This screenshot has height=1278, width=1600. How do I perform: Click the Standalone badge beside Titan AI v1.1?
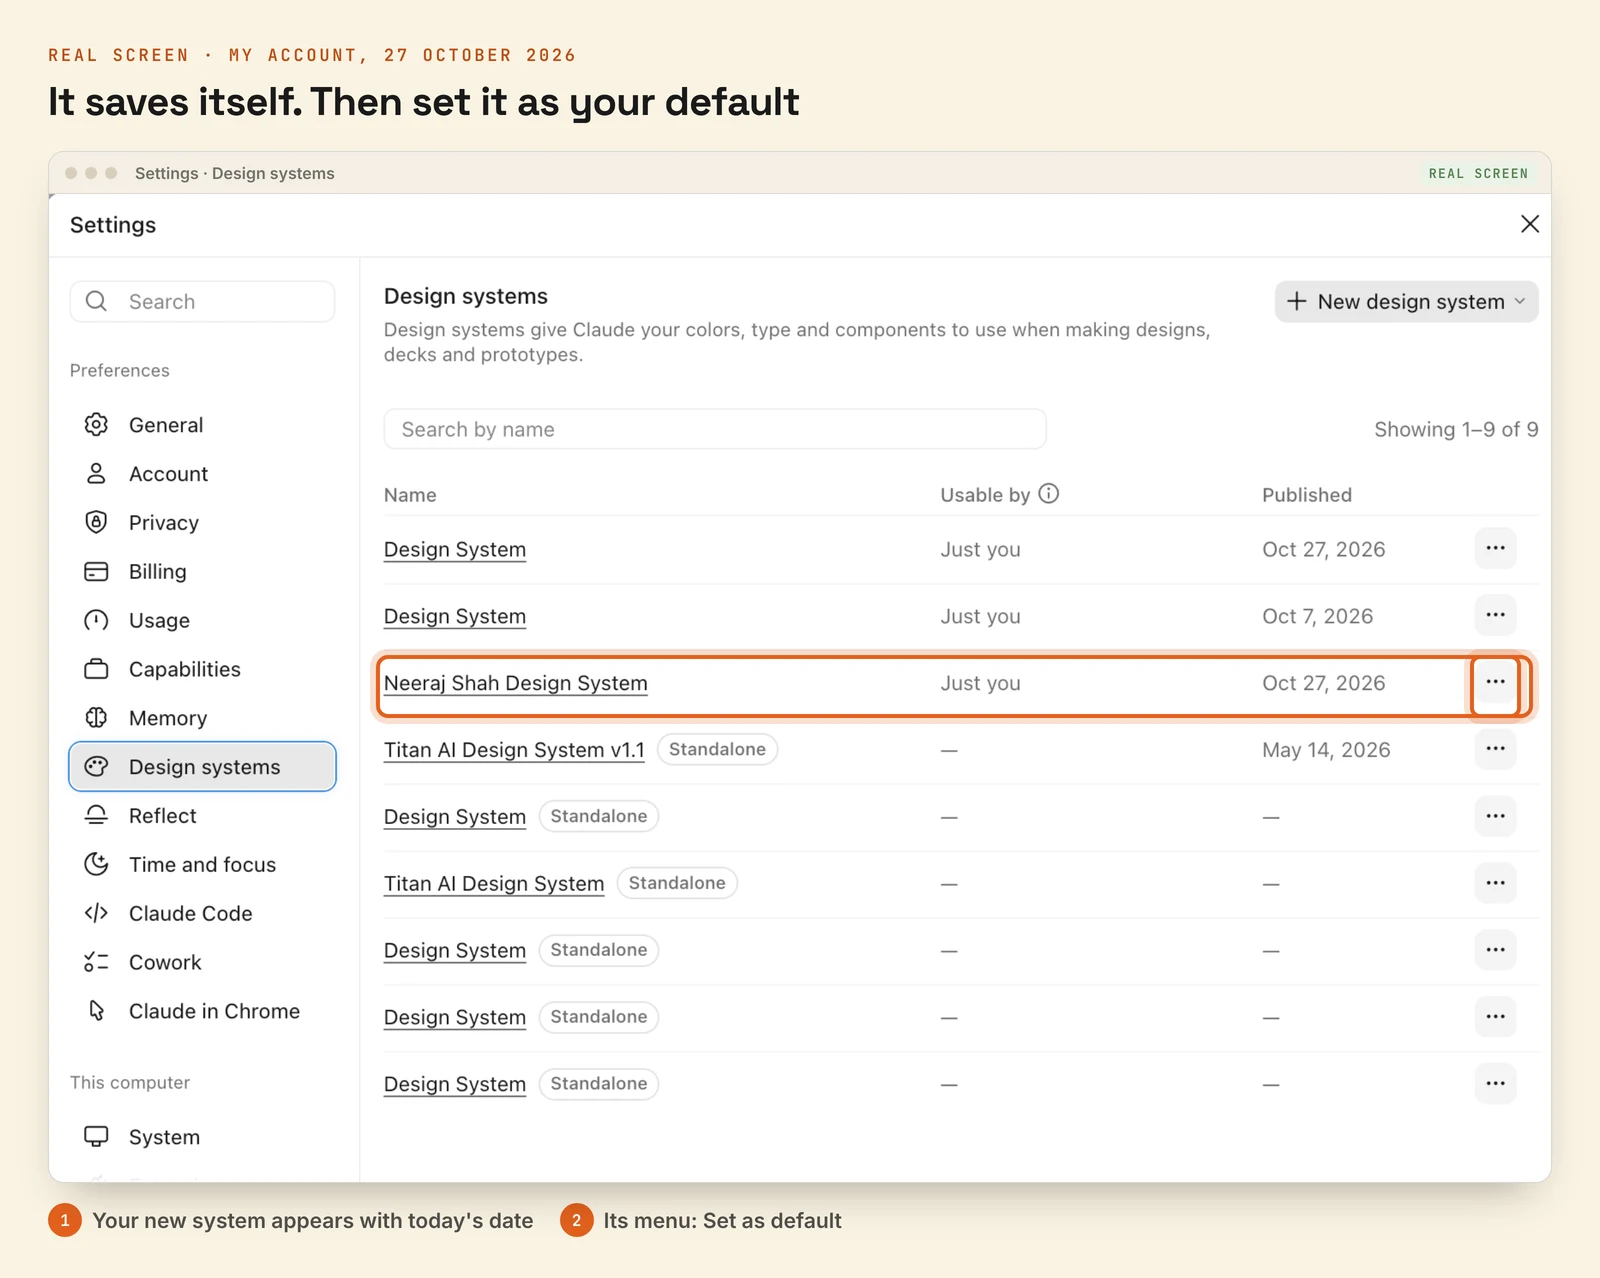pos(717,749)
